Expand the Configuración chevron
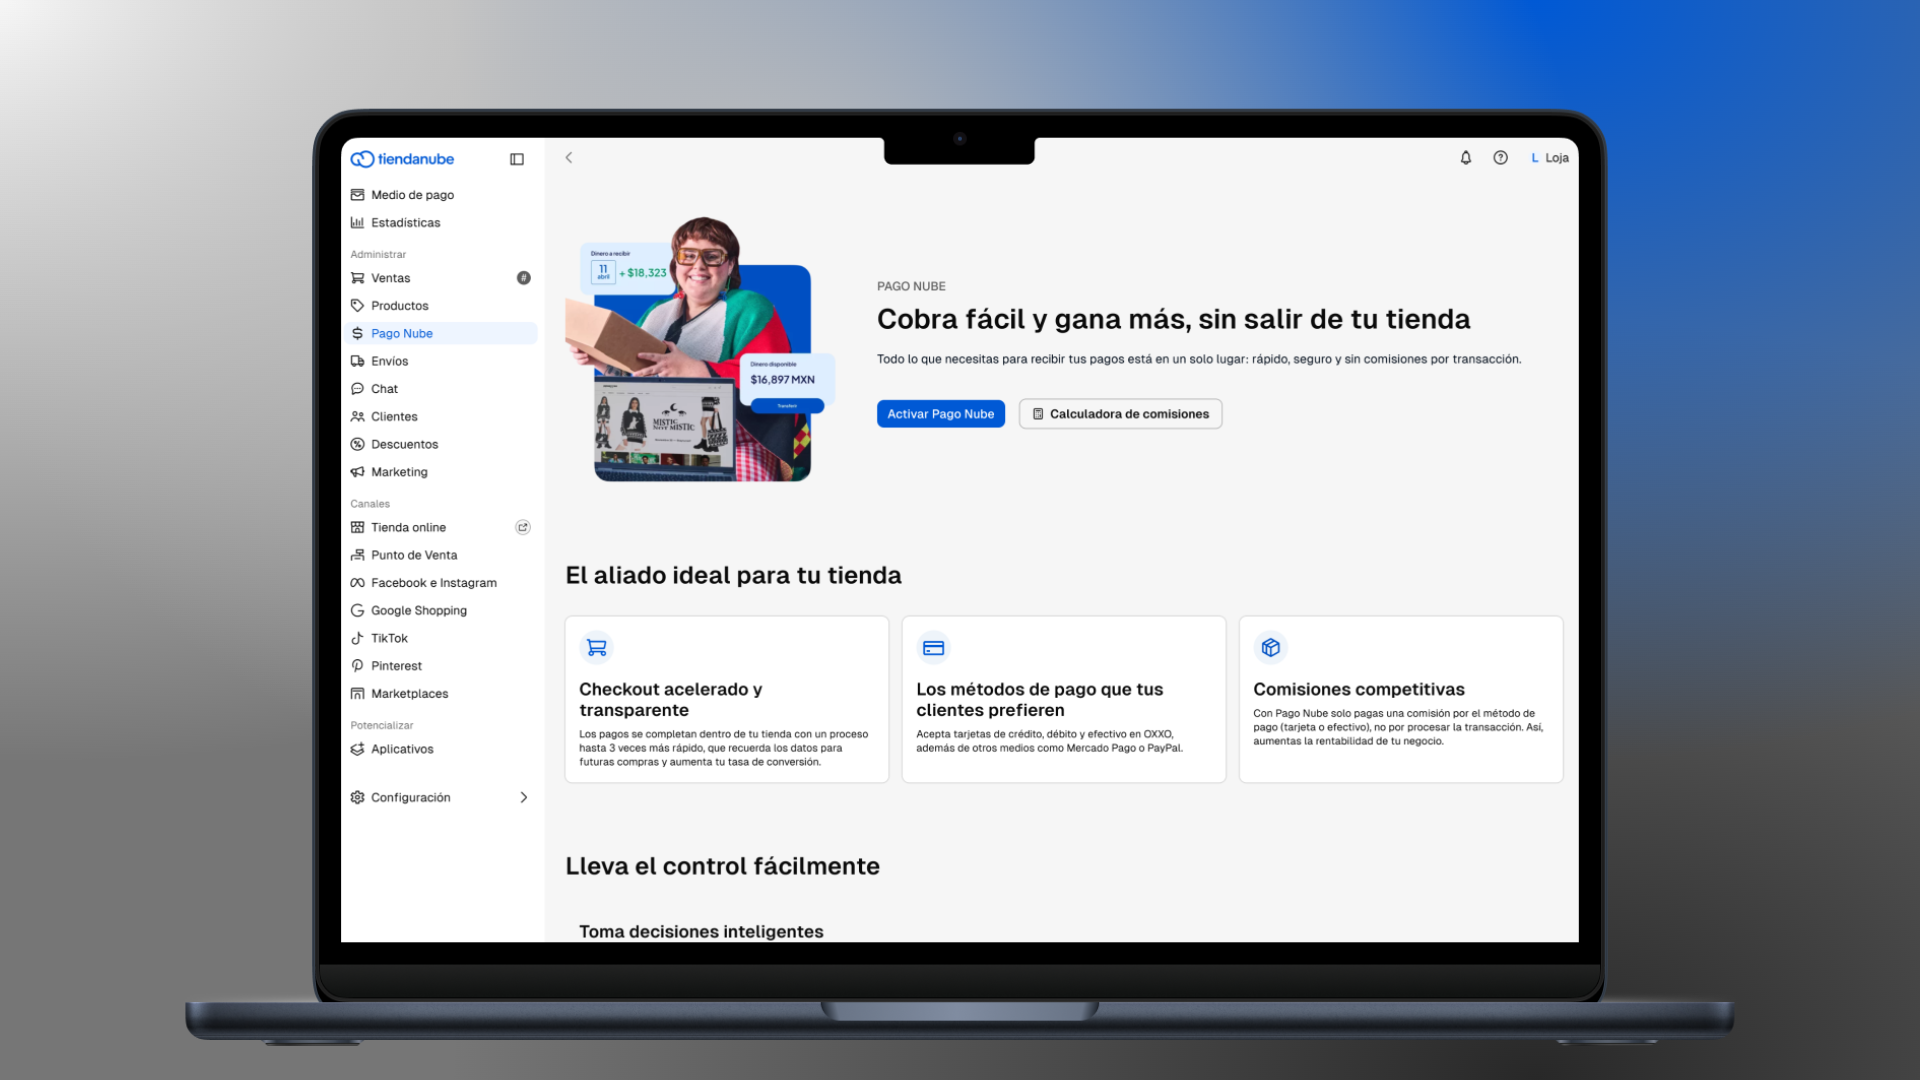The height and width of the screenshot is (1080, 1920). pos(523,797)
